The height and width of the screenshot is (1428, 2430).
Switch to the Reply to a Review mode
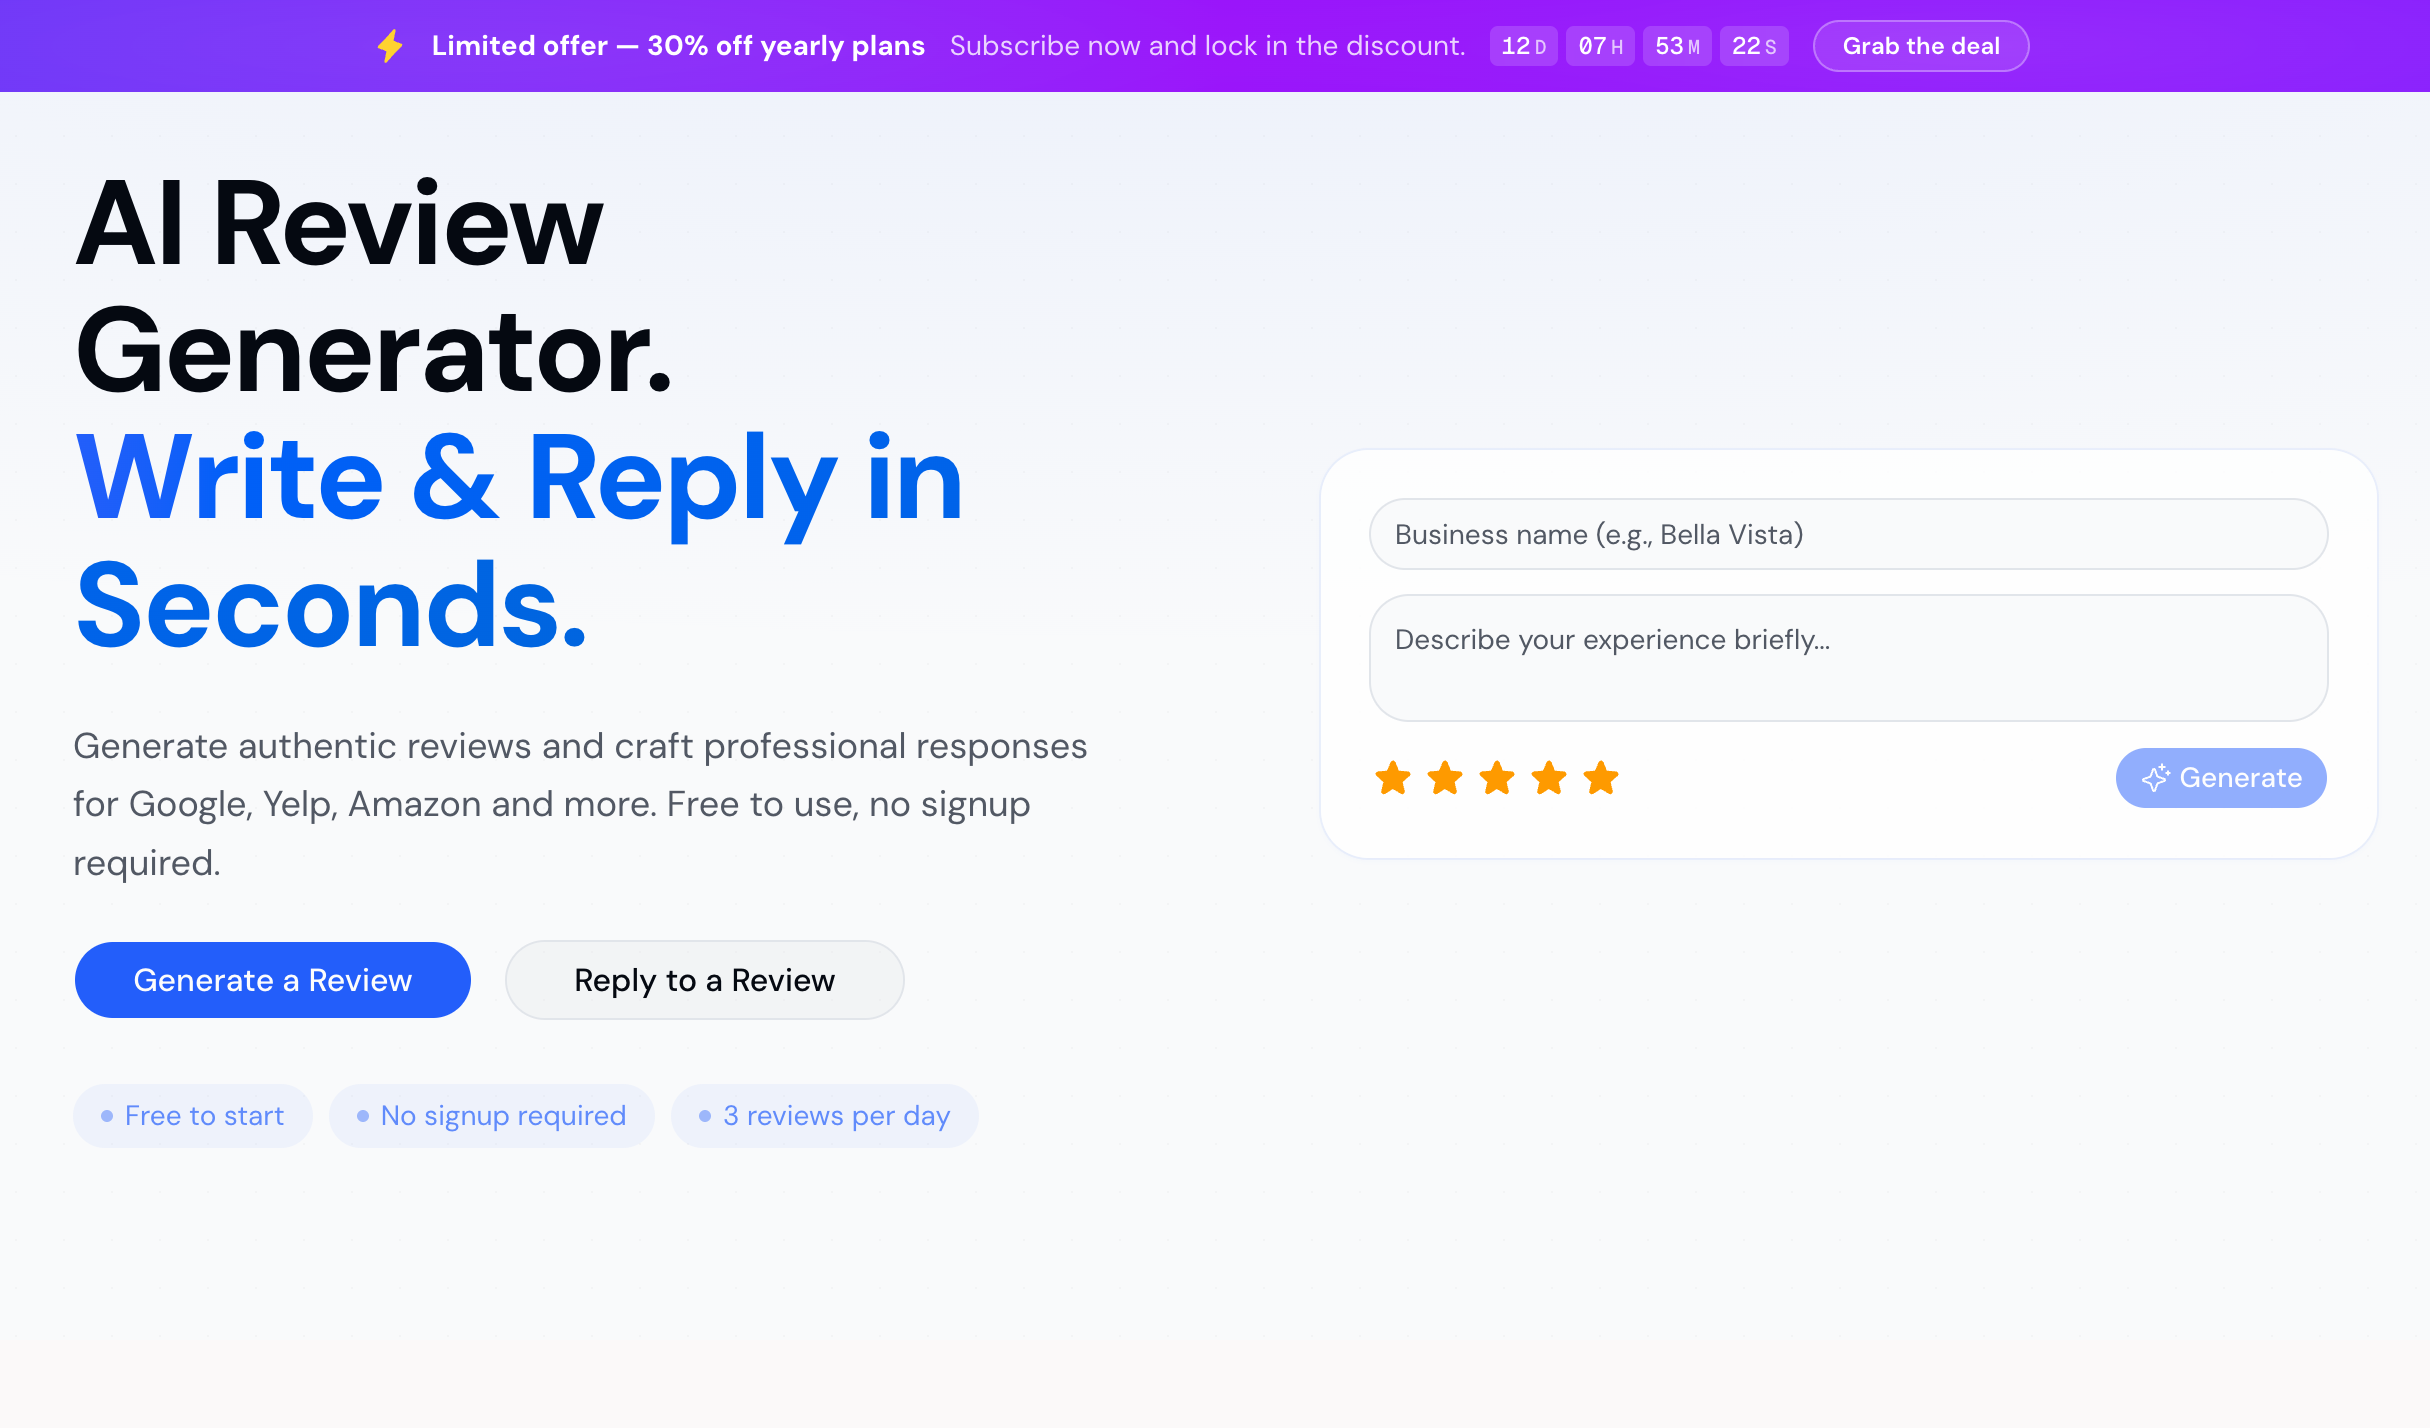704,980
